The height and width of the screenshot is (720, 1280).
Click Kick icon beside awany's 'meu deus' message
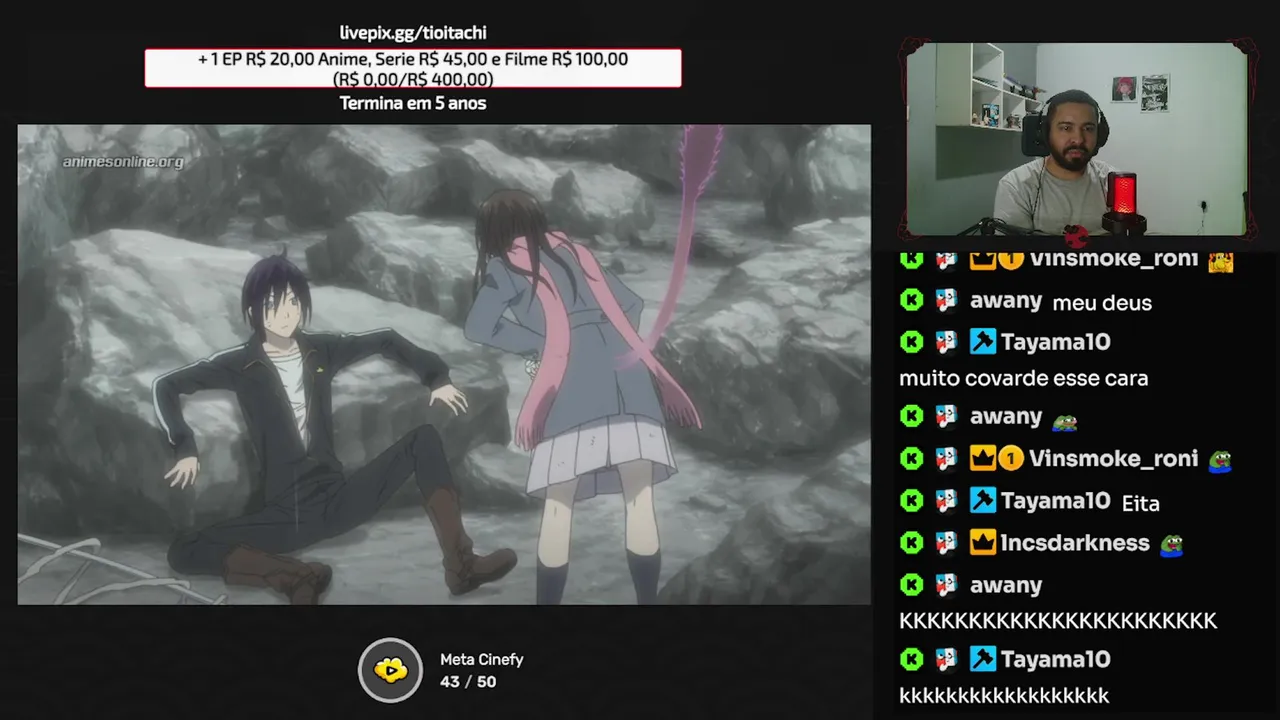pyautogui.click(x=911, y=300)
